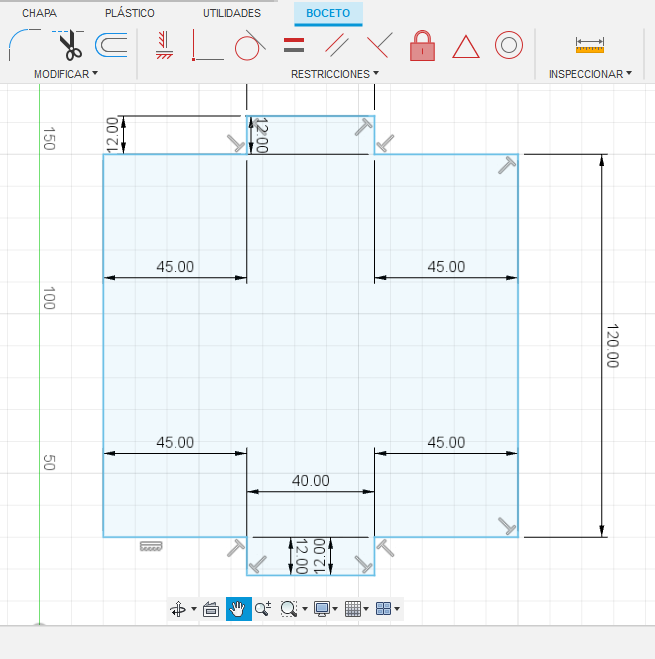Apply Parallel constraint icon

(336, 45)
